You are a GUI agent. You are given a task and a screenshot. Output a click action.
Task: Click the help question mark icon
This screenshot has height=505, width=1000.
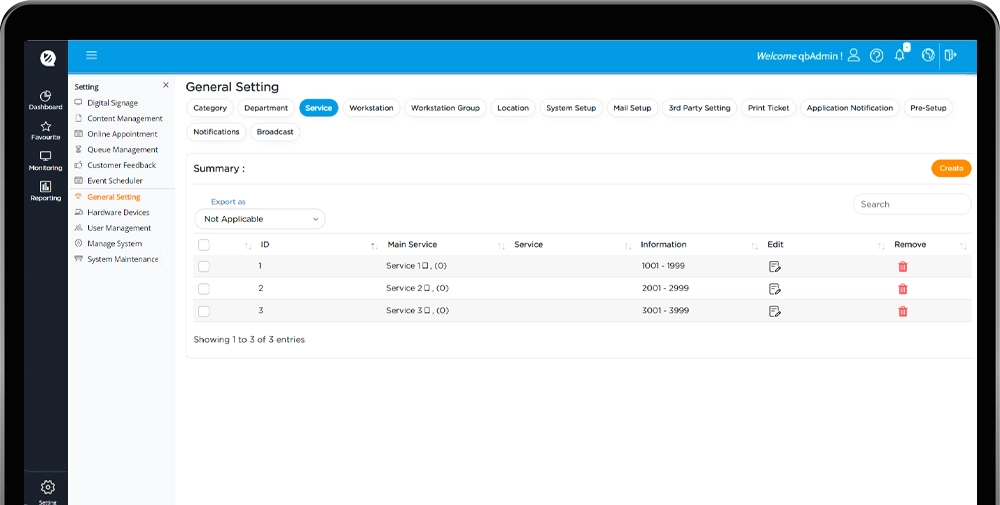(x=877, y=56)
